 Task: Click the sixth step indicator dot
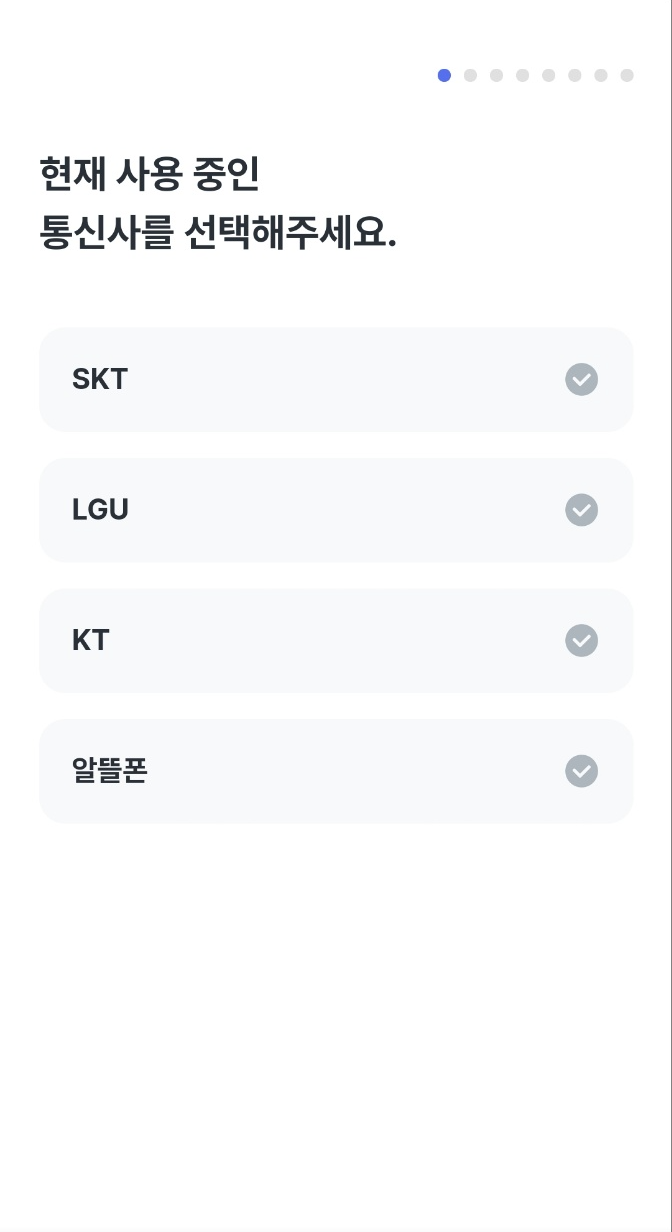pyautogui.click(x=574, y=75)
